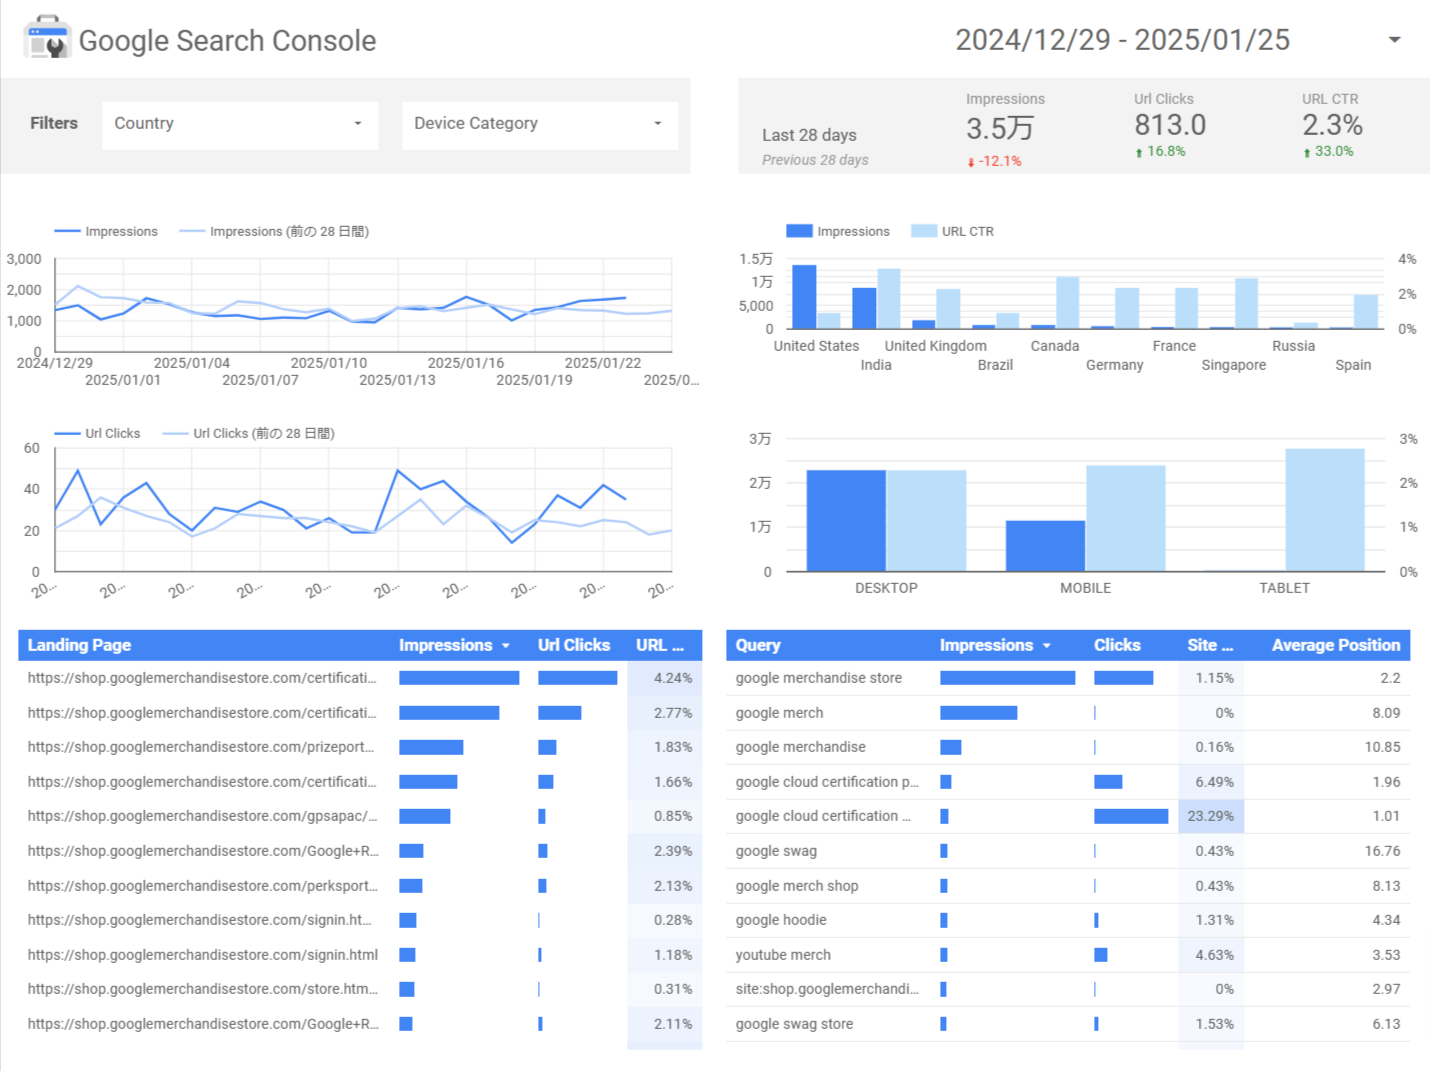Viewport: 1430px width, 1071px height.
Task: Click the gpsapac landing page URL
Action: pos(202,816)
